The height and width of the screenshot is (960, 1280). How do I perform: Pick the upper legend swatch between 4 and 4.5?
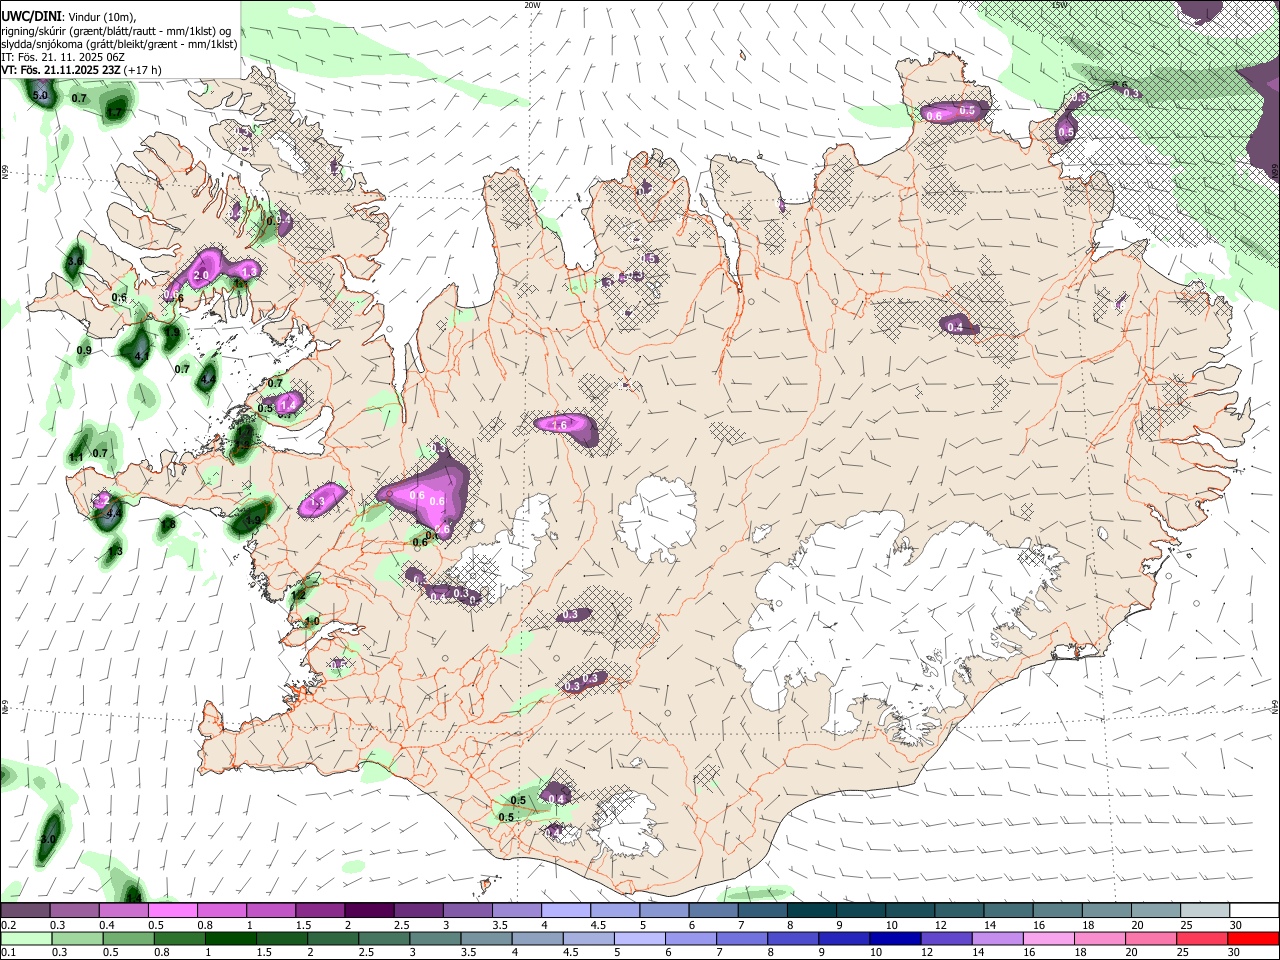[x=566, y=911]
